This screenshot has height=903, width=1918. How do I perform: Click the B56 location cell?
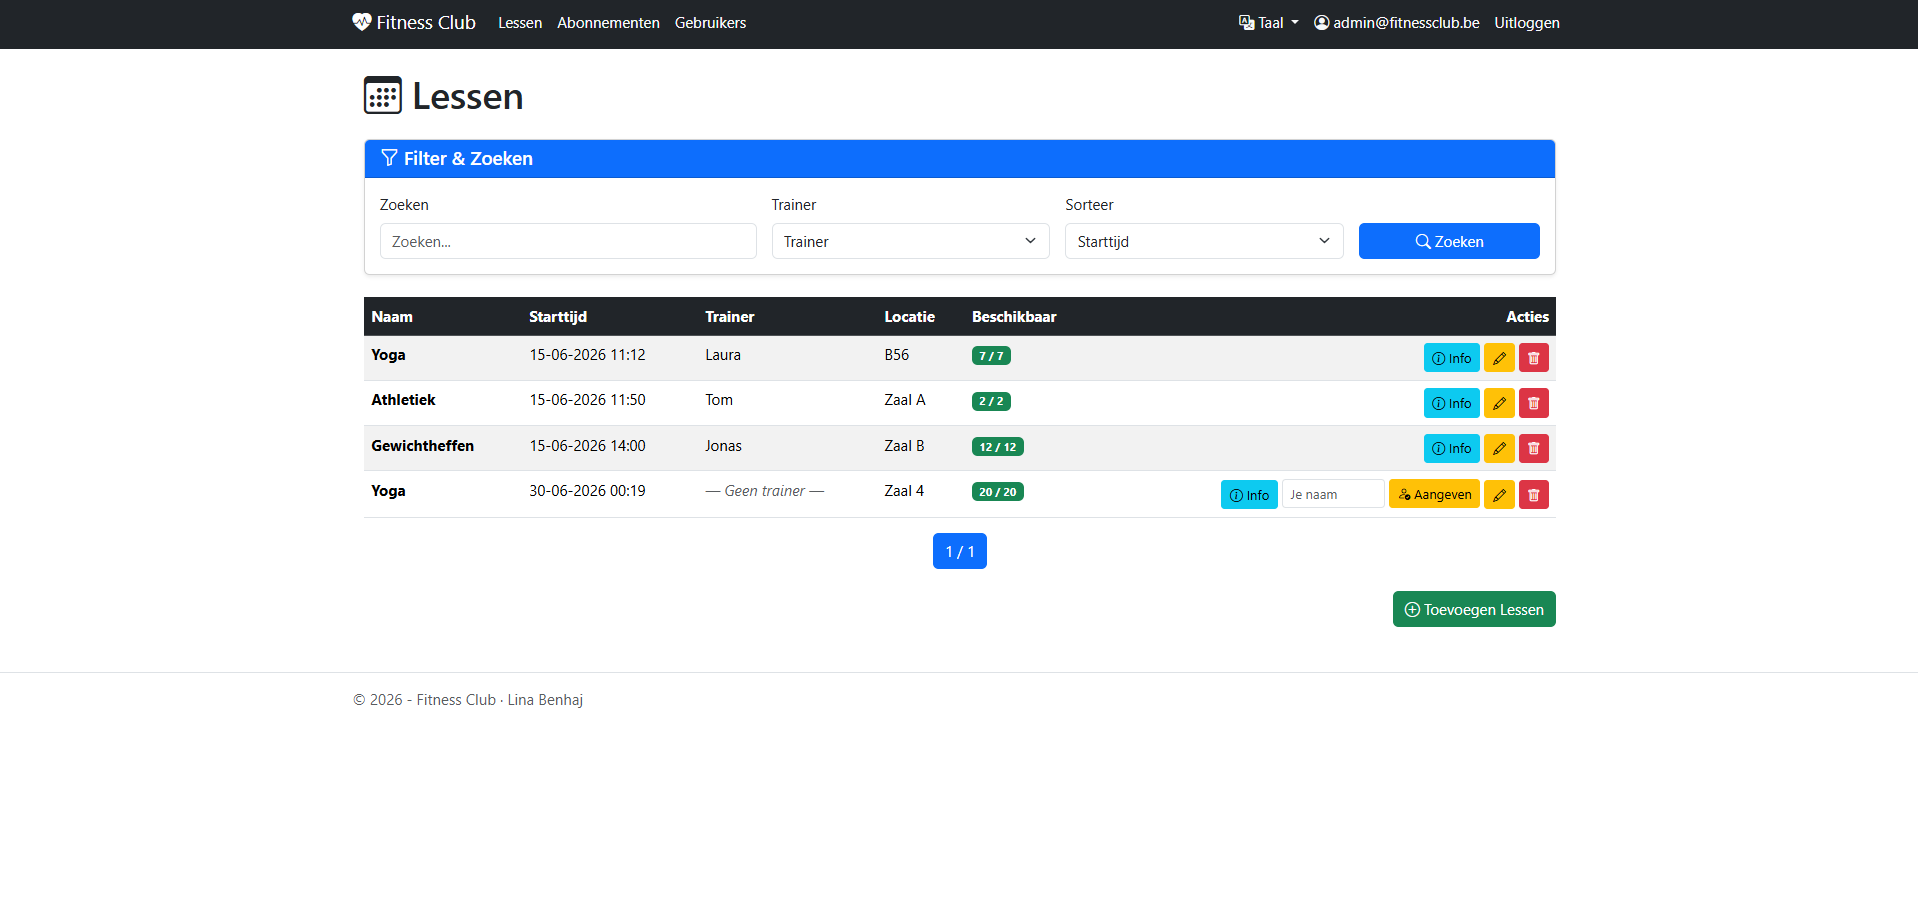click(x=896, y=354)
